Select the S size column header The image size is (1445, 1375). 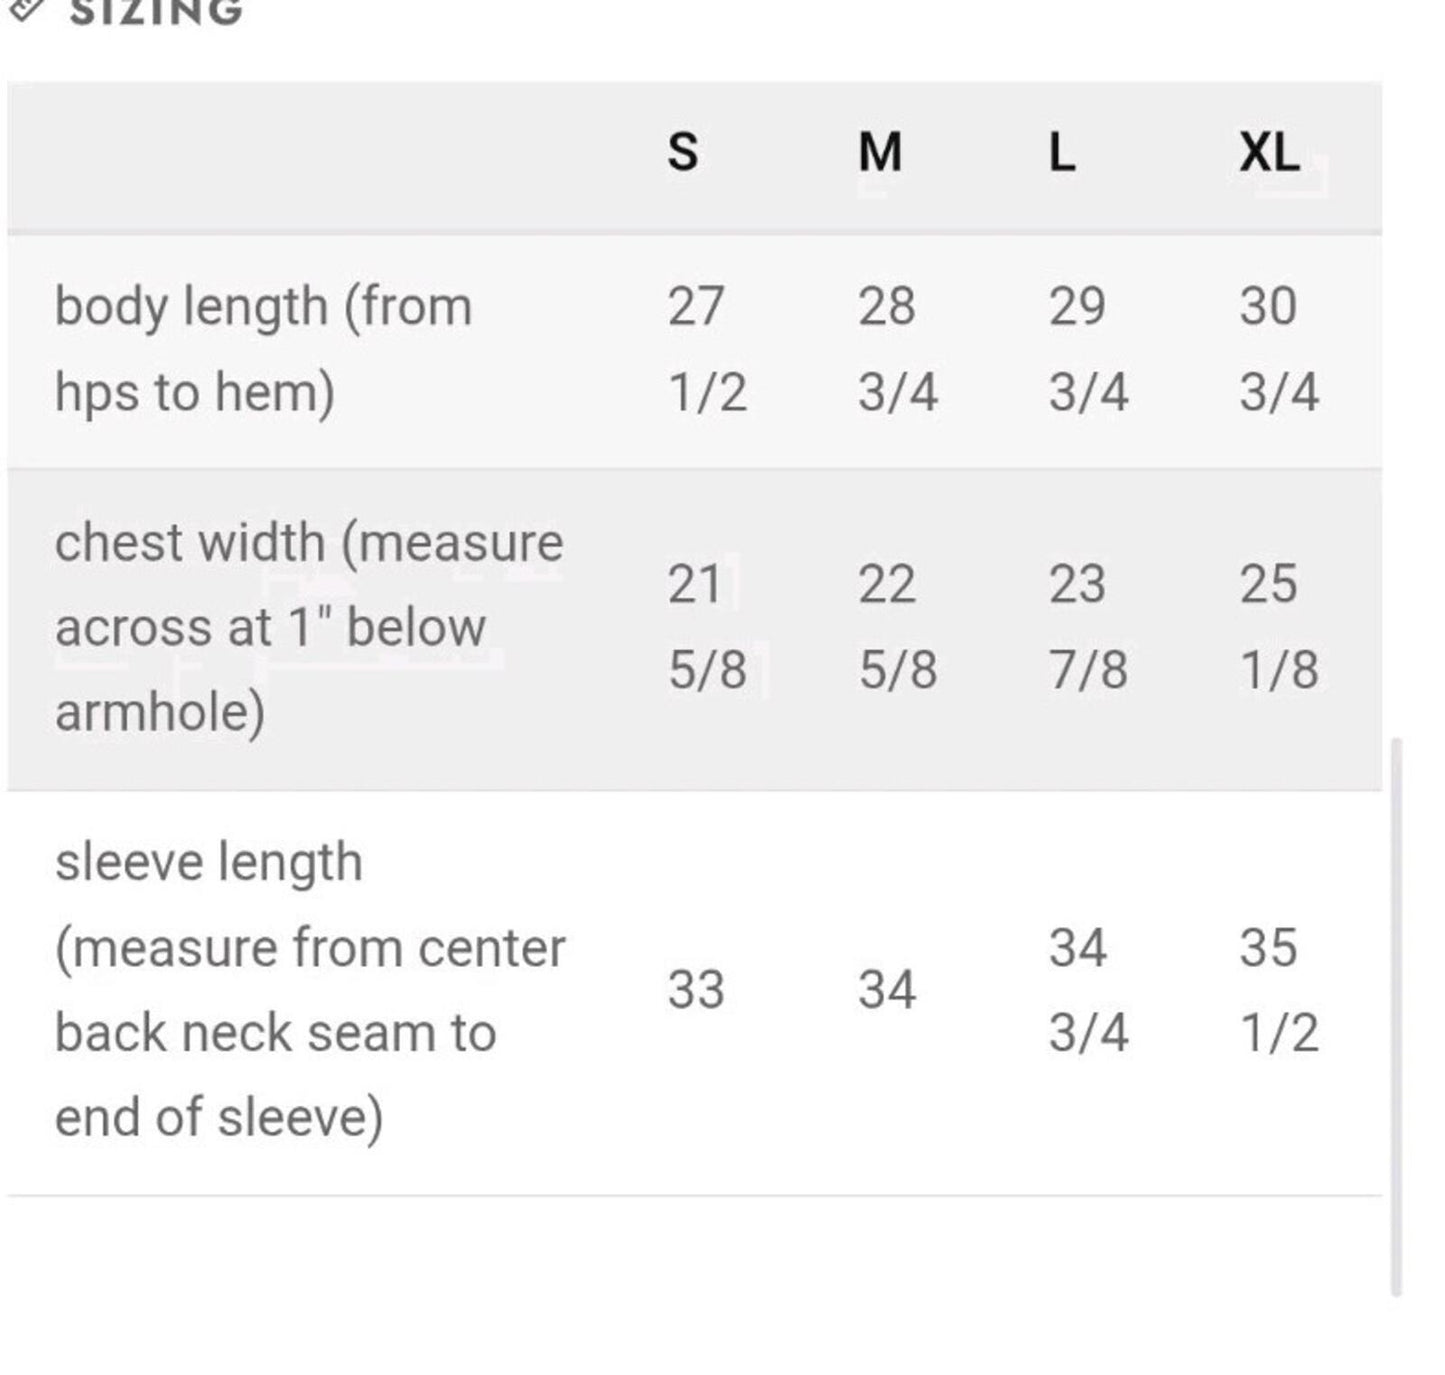point(683,153)
